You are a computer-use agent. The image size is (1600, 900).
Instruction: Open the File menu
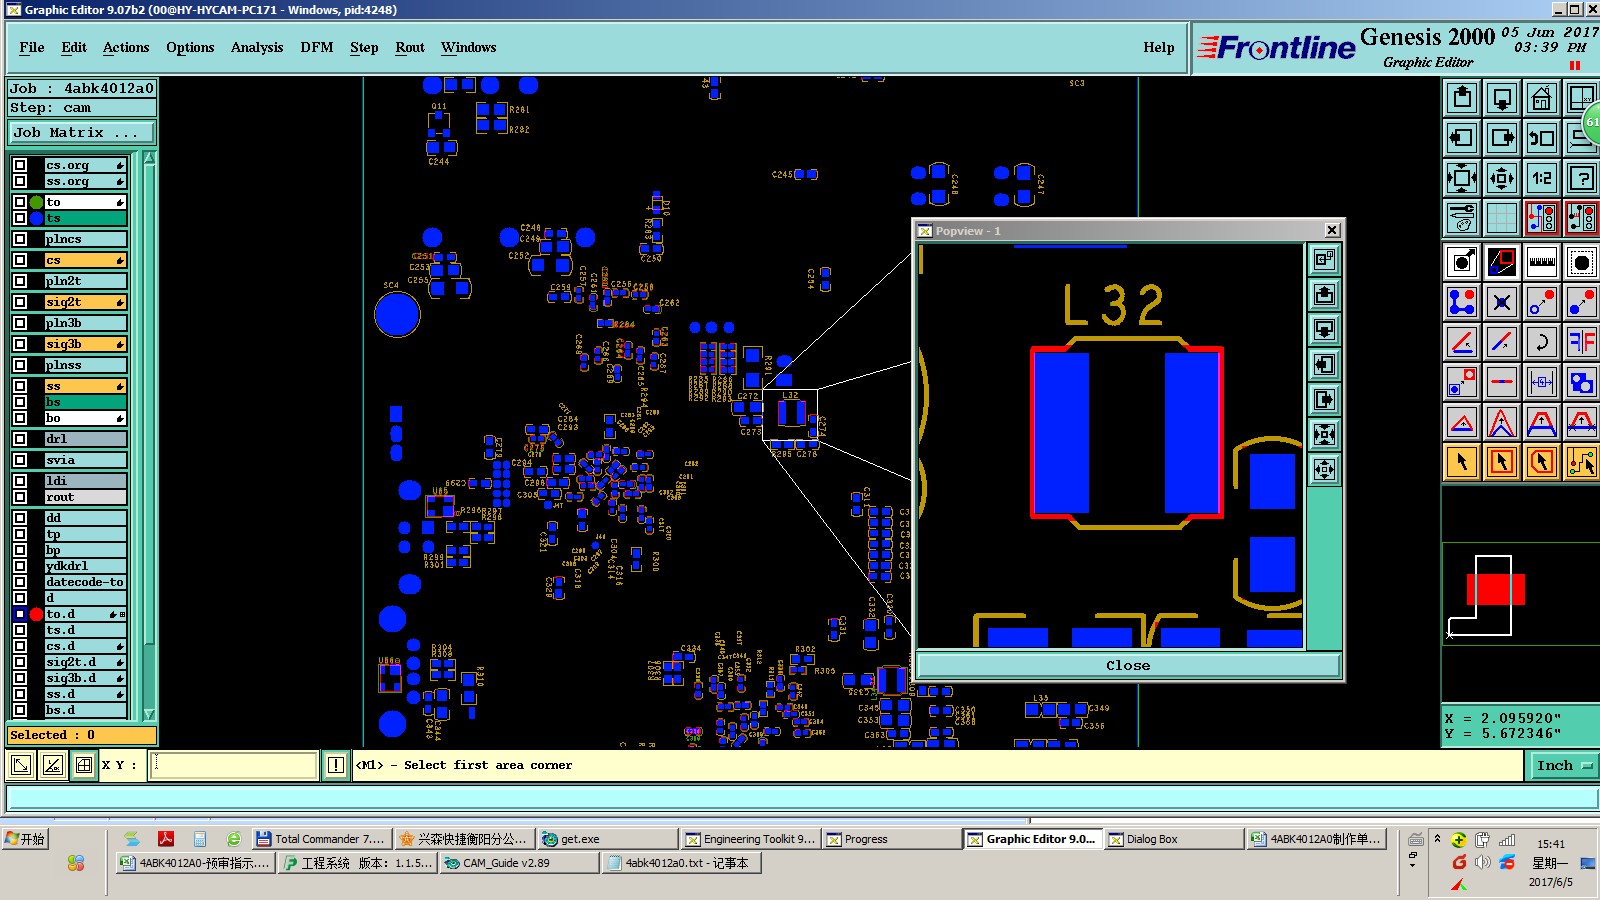click(32, 47)
